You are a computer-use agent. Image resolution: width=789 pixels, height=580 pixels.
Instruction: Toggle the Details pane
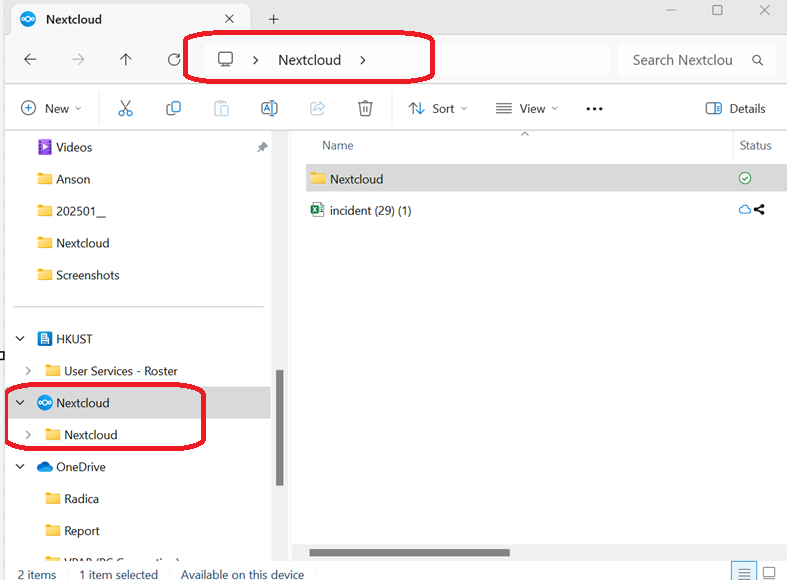735,108
